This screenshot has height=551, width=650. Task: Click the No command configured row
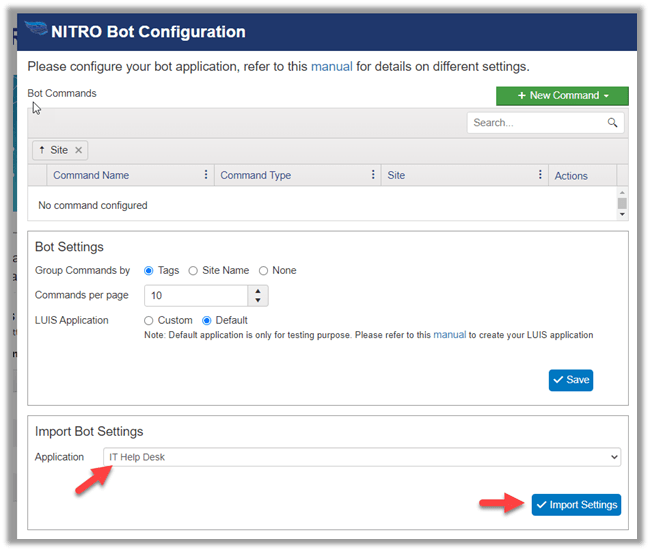[x=323, y=205]
